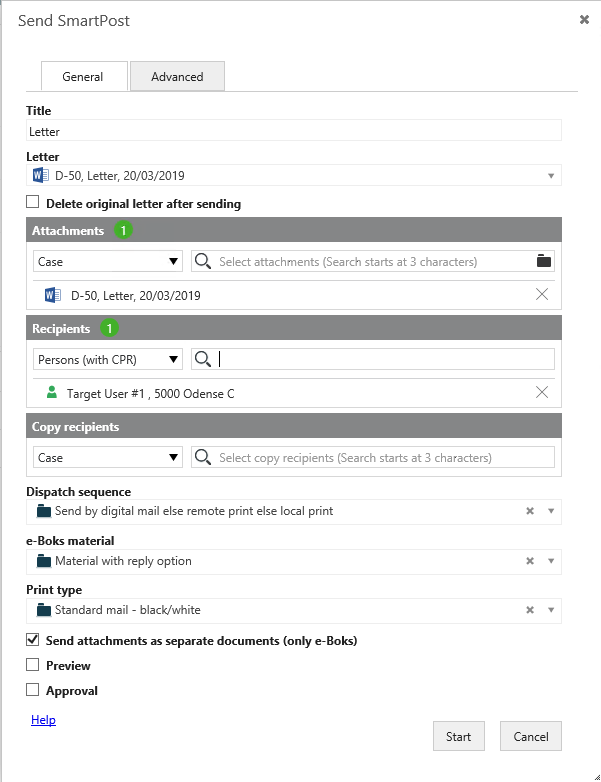The height and width of the screenshot is (782, 601).
Task: Select the General tab
Action: pos(83,77)
